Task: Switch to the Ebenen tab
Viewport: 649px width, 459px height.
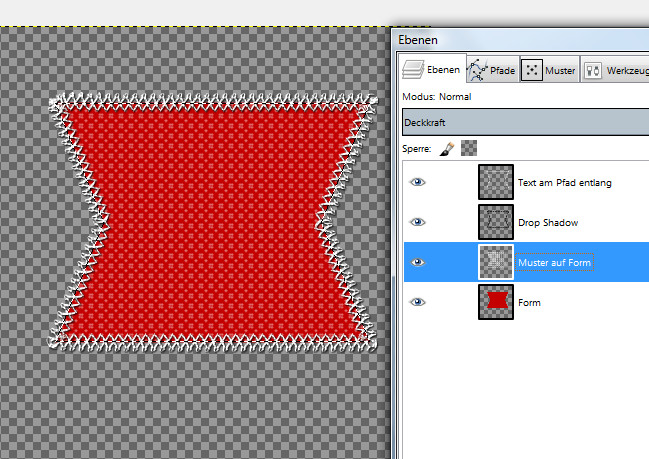Action: (430, 70)
